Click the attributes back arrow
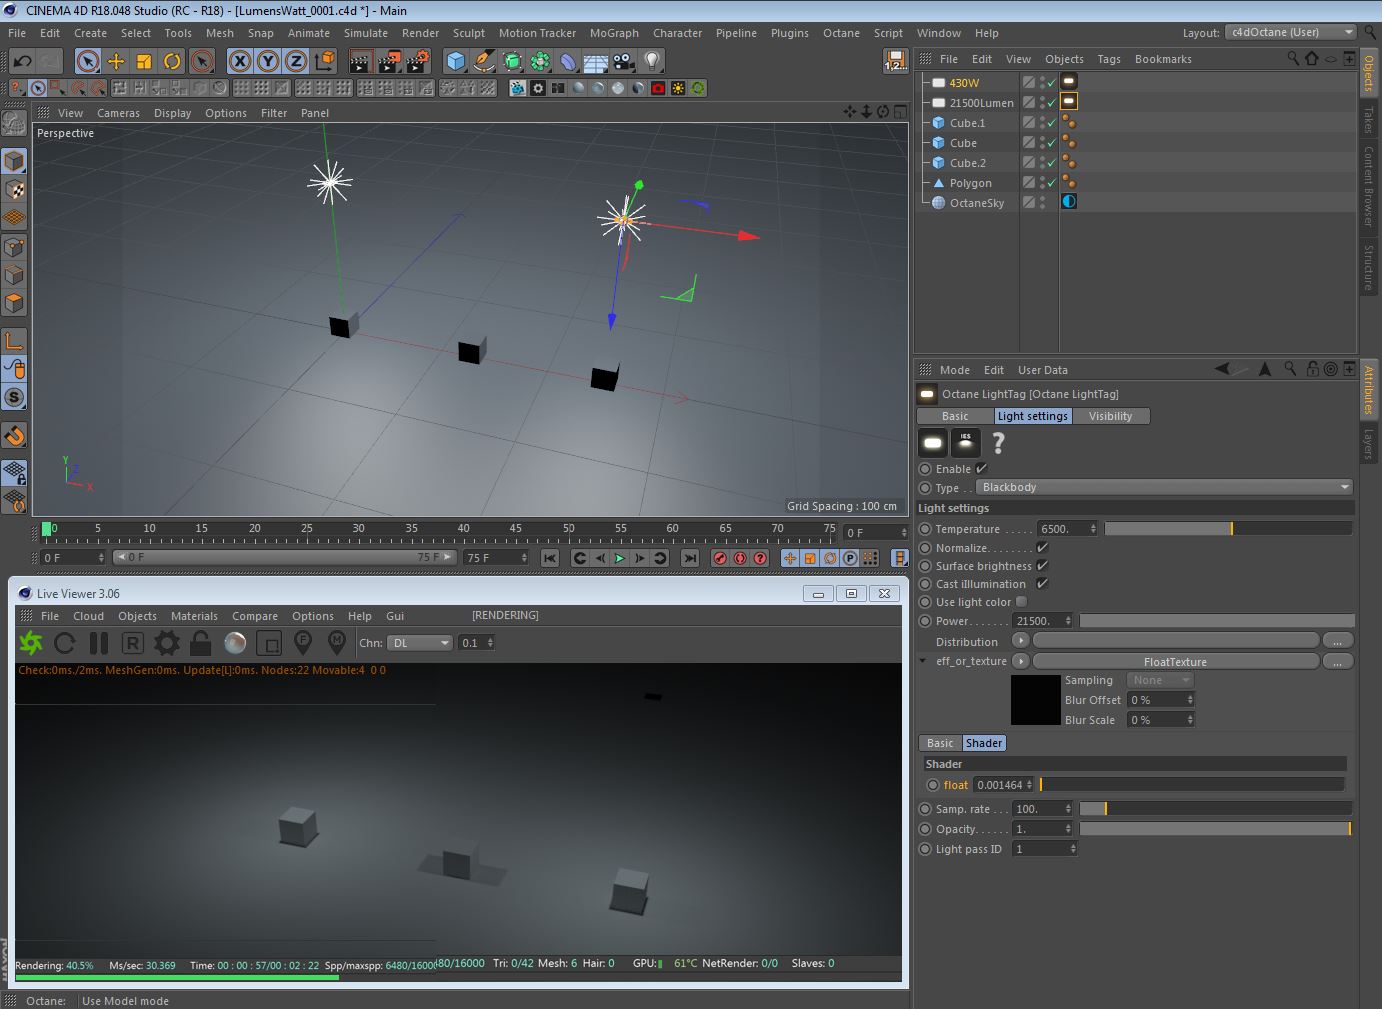Image resolution: width=1382 pixels, height=1009 pixels. (1222, 369)
